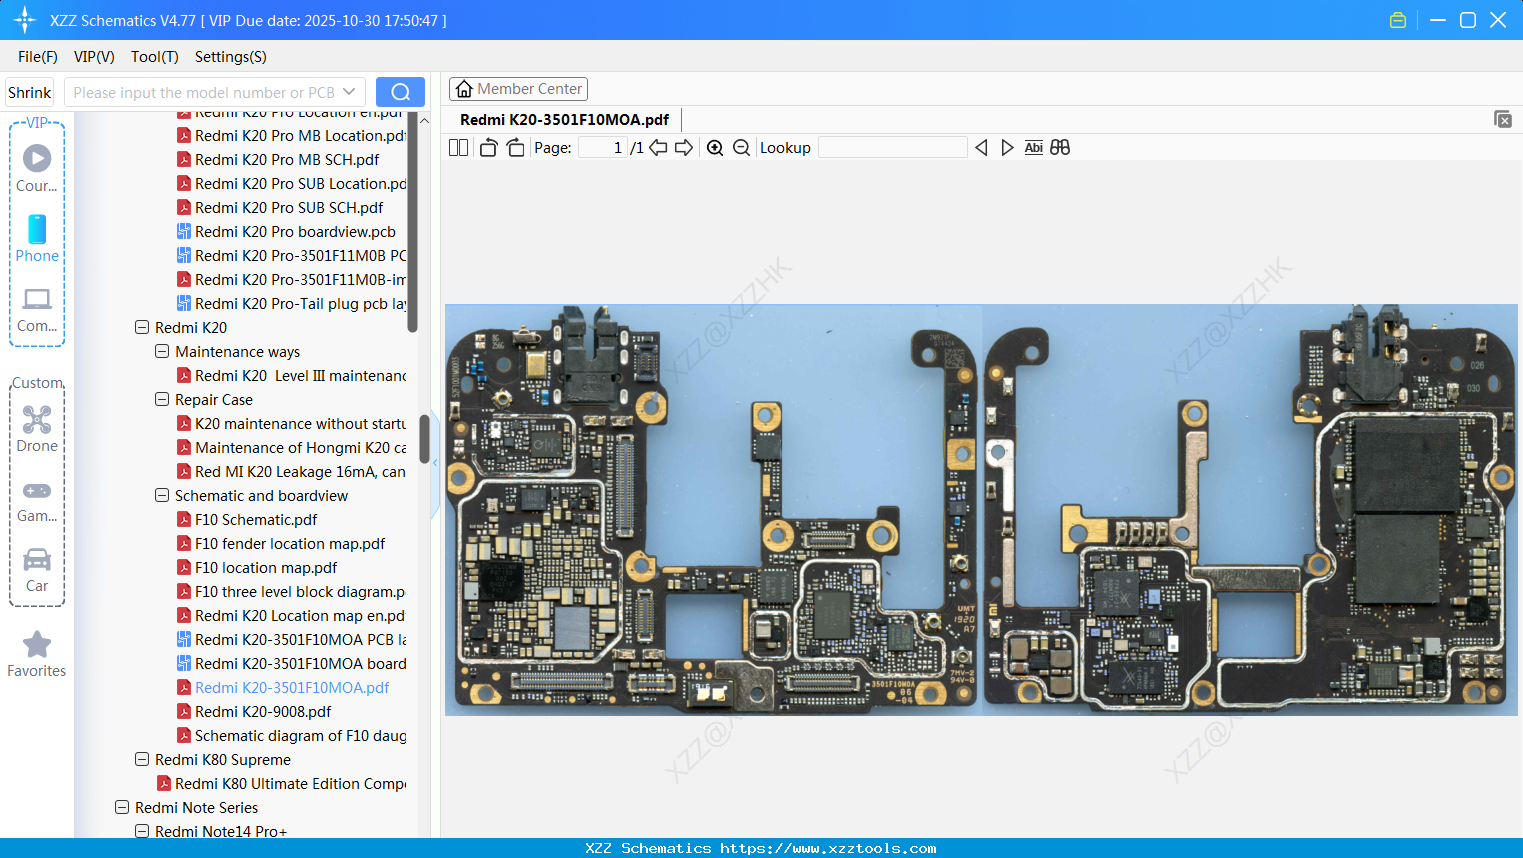Rotate the page clockwise
The height and width of the screenshot is (858, 1523).
(515, 148)
